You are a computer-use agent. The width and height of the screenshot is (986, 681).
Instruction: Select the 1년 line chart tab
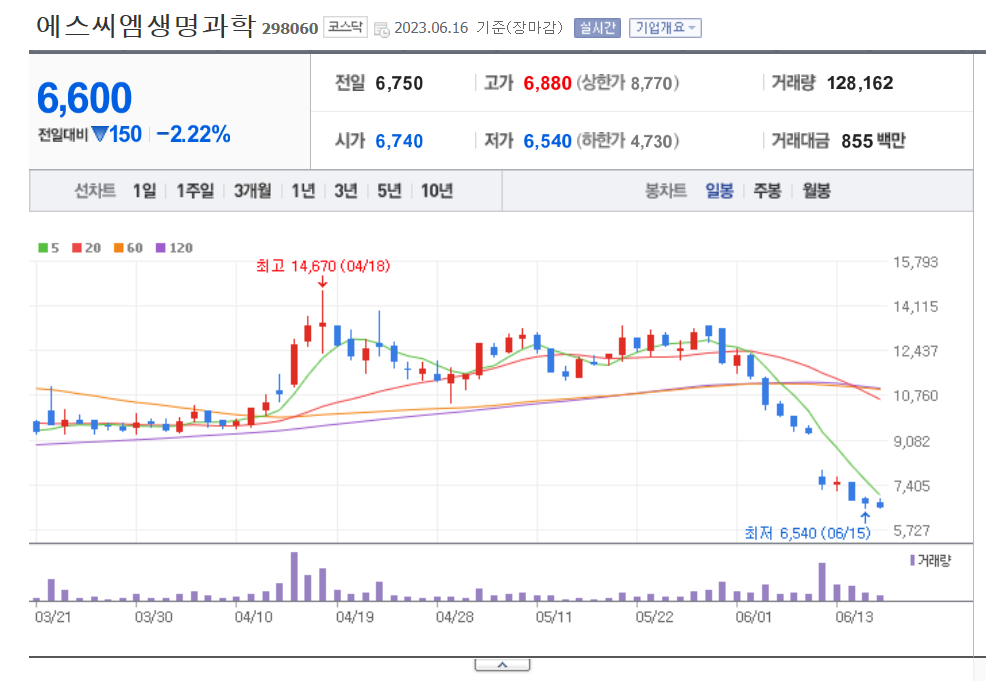303,191
